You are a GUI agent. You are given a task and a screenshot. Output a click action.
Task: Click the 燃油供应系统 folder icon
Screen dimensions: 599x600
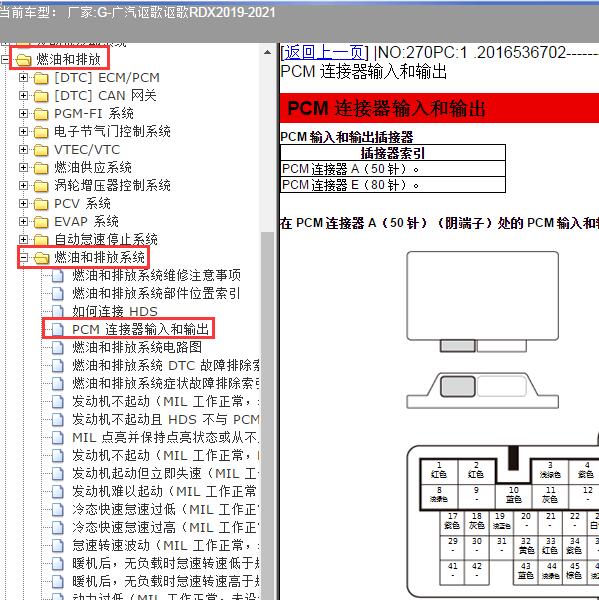coord(41,168)
